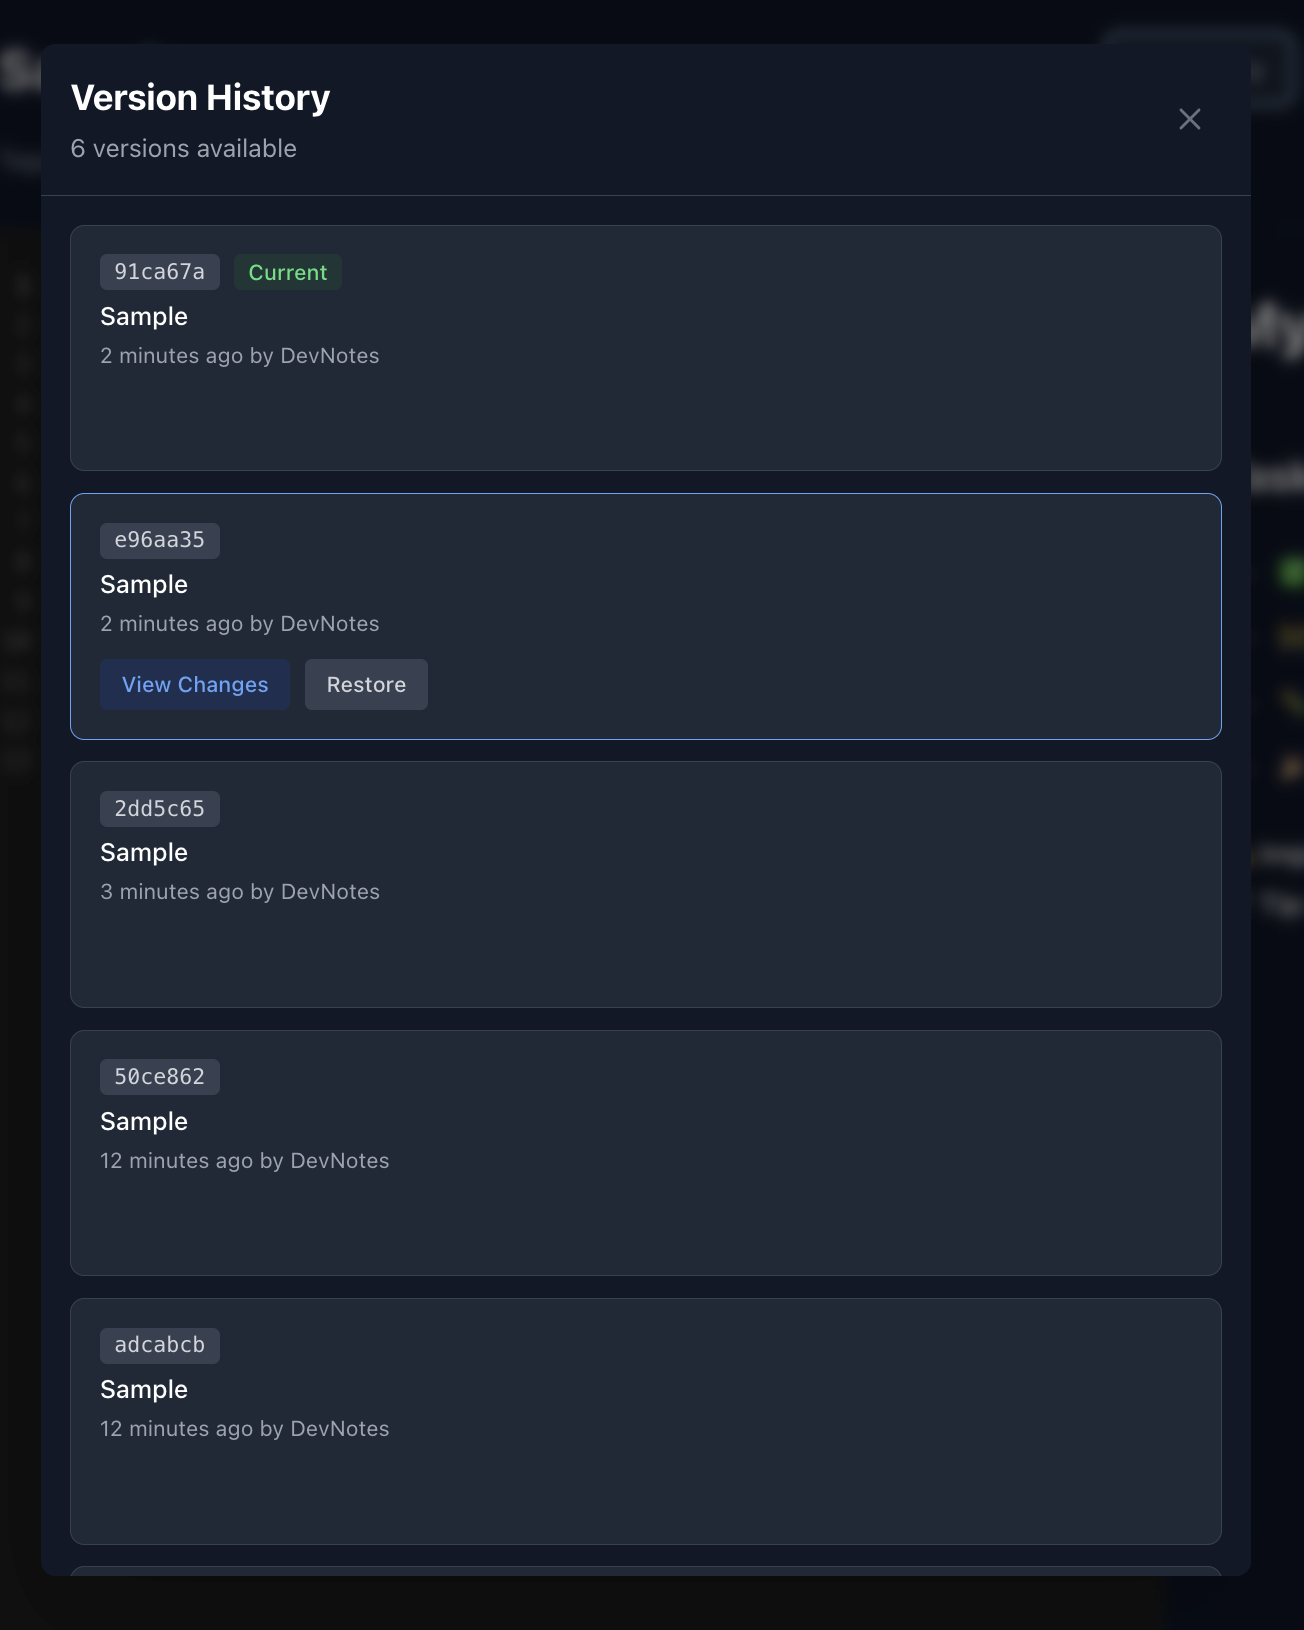Click '6 versions available' subtitle
The image size is (1304, 1630).
184,149
